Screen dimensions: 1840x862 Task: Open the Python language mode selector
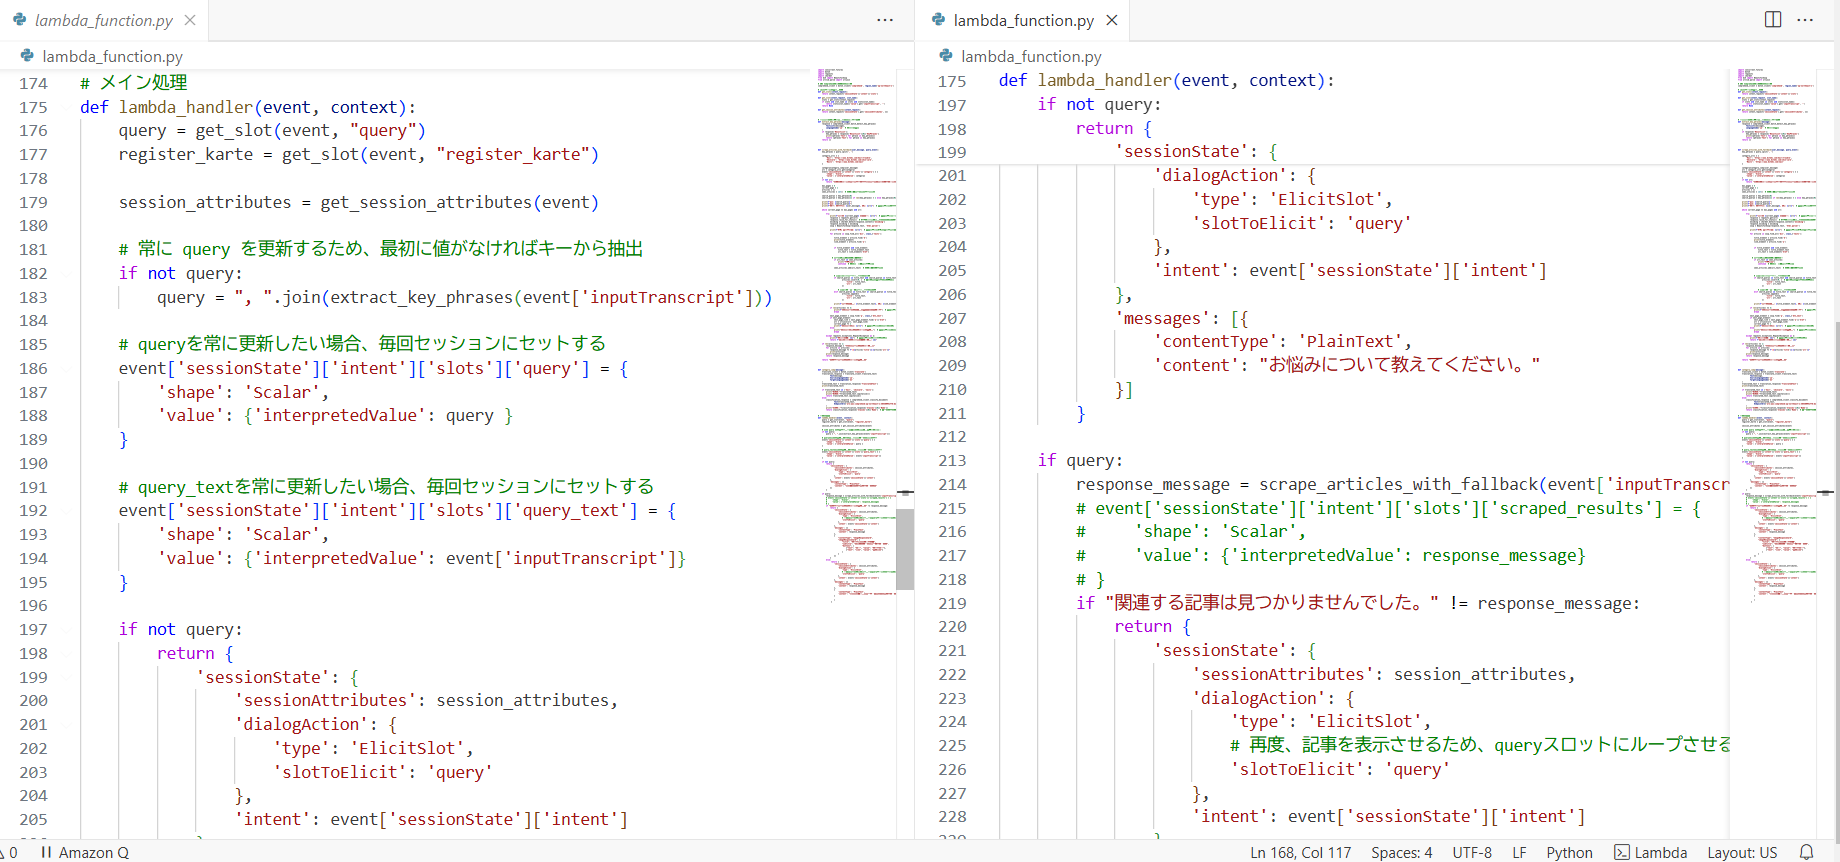point(1569,852)
